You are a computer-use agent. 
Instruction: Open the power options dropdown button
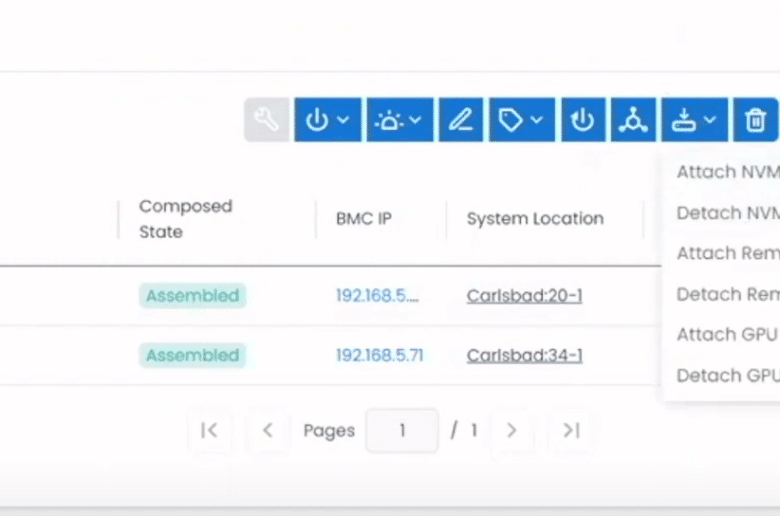tap(328, 120)
